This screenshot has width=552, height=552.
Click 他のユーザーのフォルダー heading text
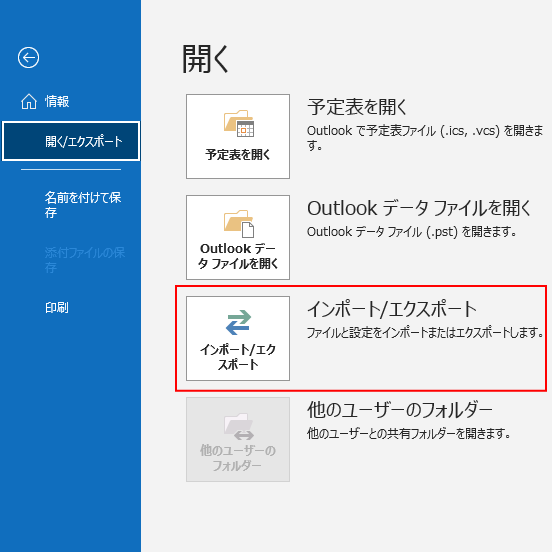click(400, 410)
